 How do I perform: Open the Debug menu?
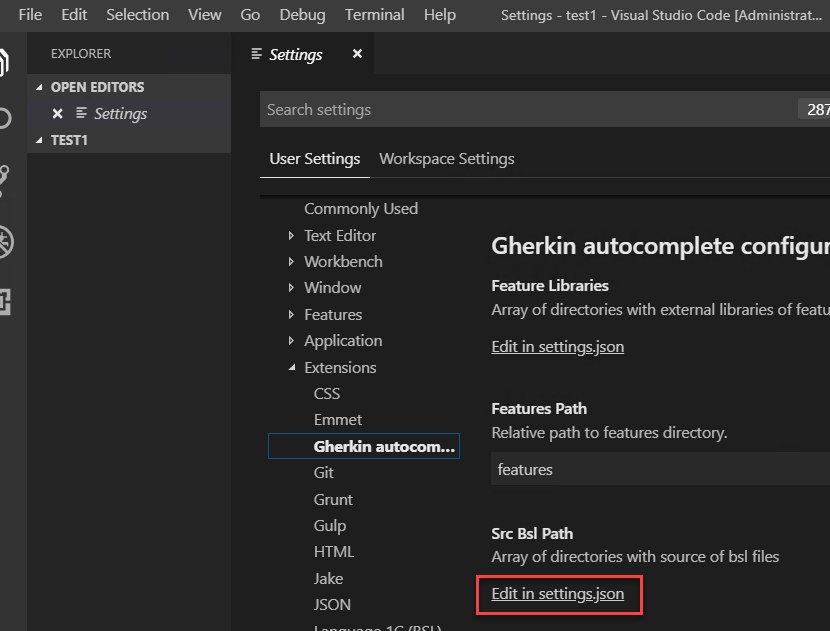pyautogui.click(x=302, y=15)
